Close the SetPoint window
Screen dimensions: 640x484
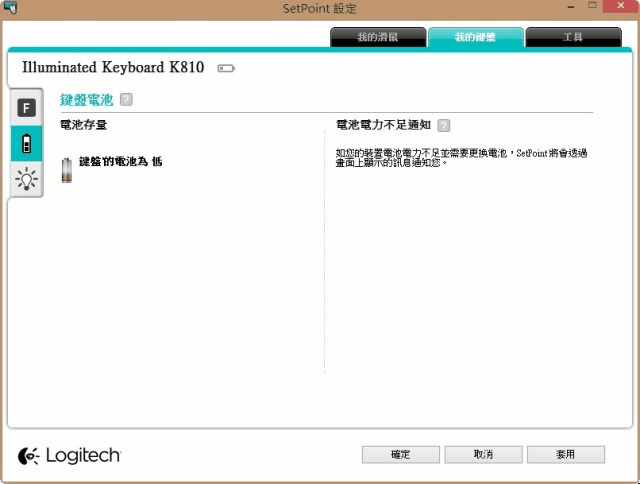pyautogui.click(x=621, y=6)
